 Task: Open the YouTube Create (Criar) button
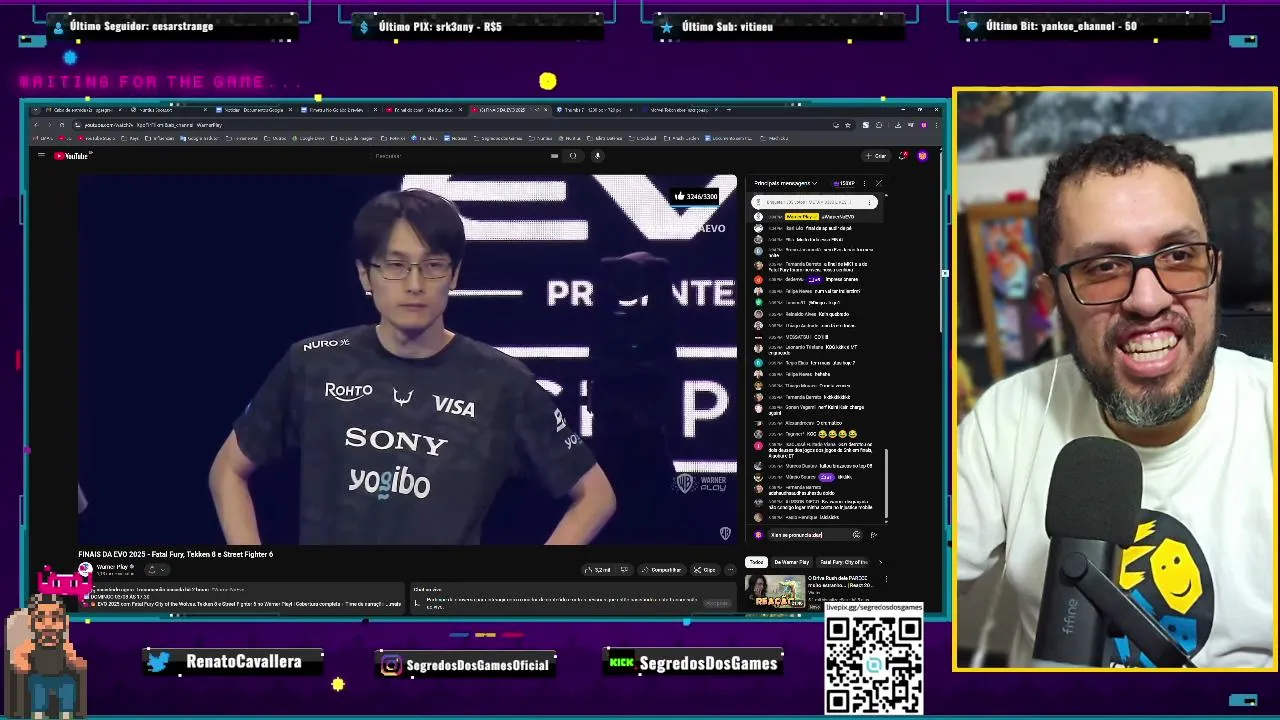pyautogui.click(x=876, y=155)
